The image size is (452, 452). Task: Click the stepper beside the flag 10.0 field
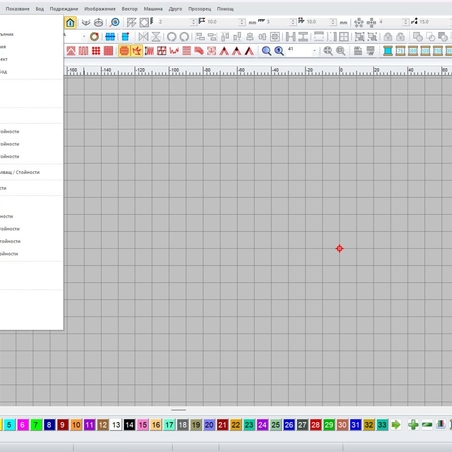coord(242,22)
